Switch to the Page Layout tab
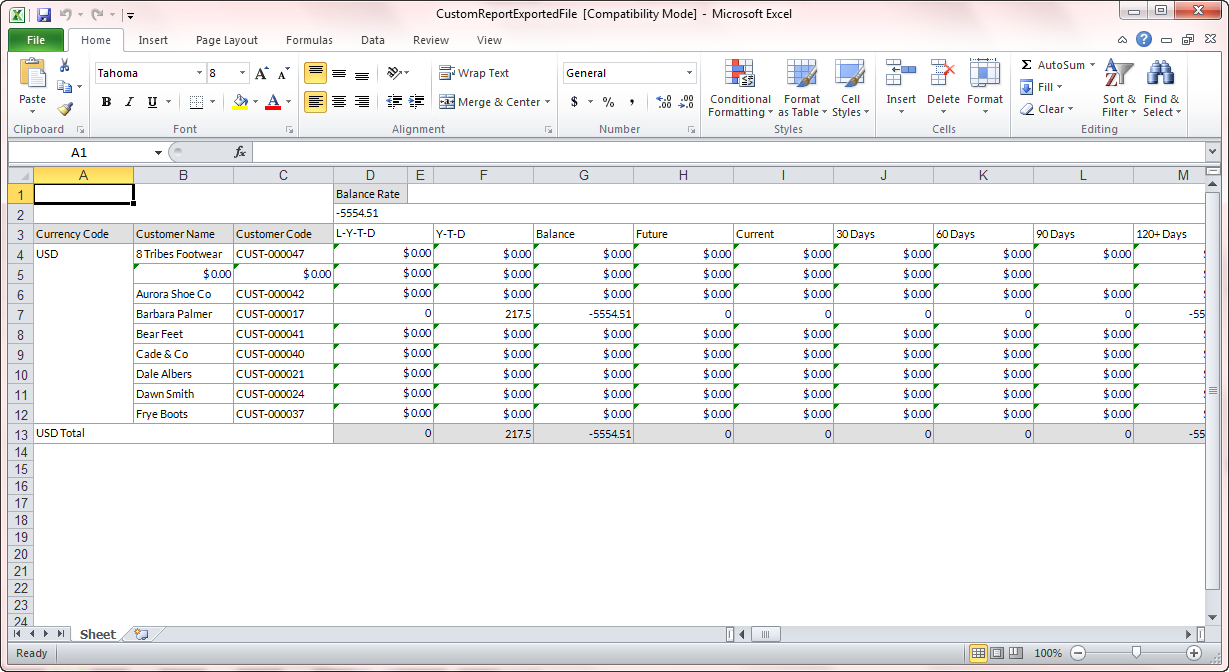This screenshot has width=1229, height=672. pyautogui.click(x=227, y=40)
